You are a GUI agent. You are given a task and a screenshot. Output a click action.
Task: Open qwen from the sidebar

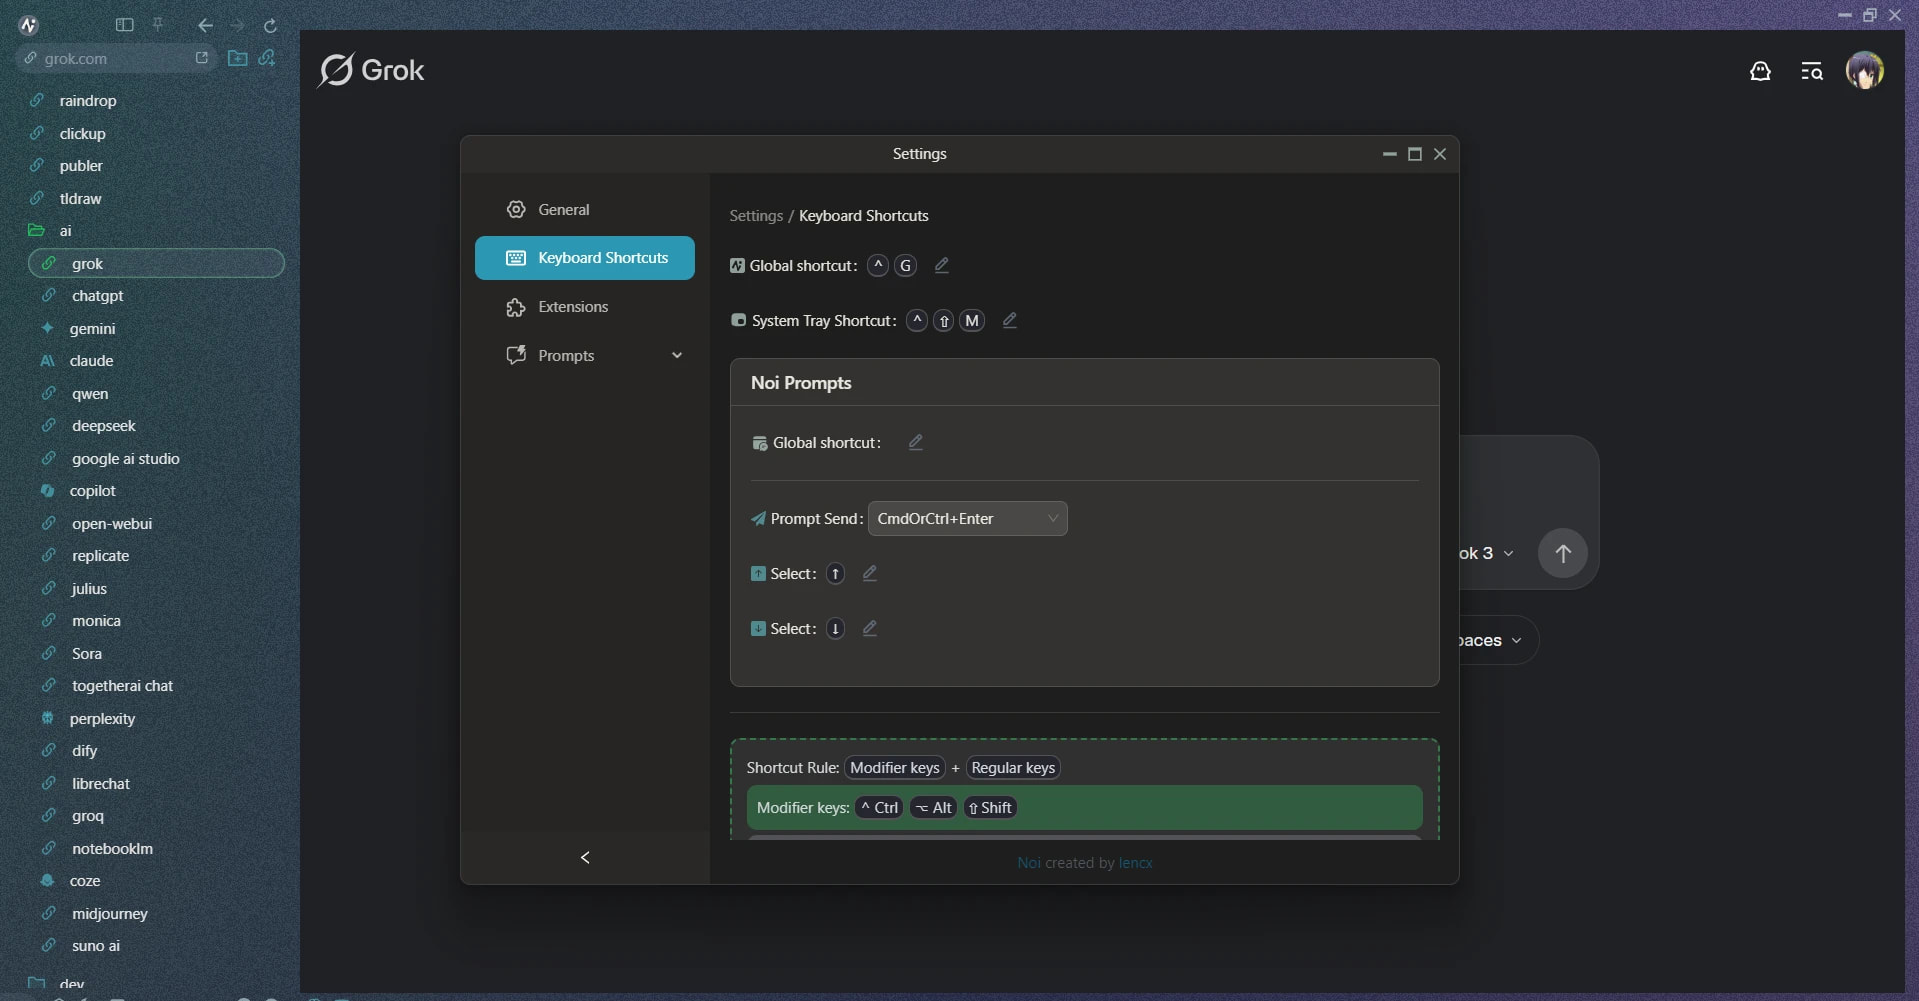click(90, 394)
